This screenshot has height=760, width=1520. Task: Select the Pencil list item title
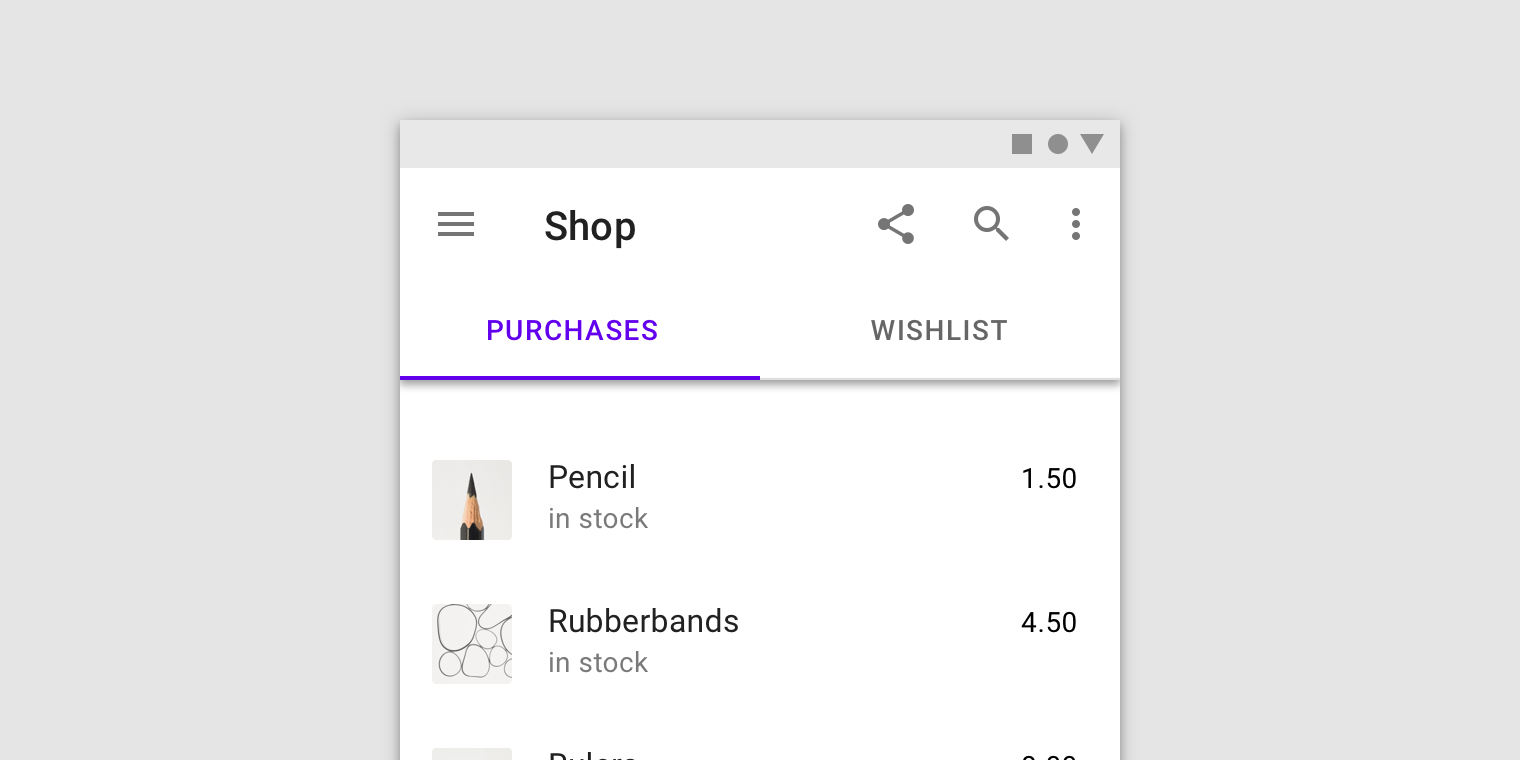click(x=592, y=478)
